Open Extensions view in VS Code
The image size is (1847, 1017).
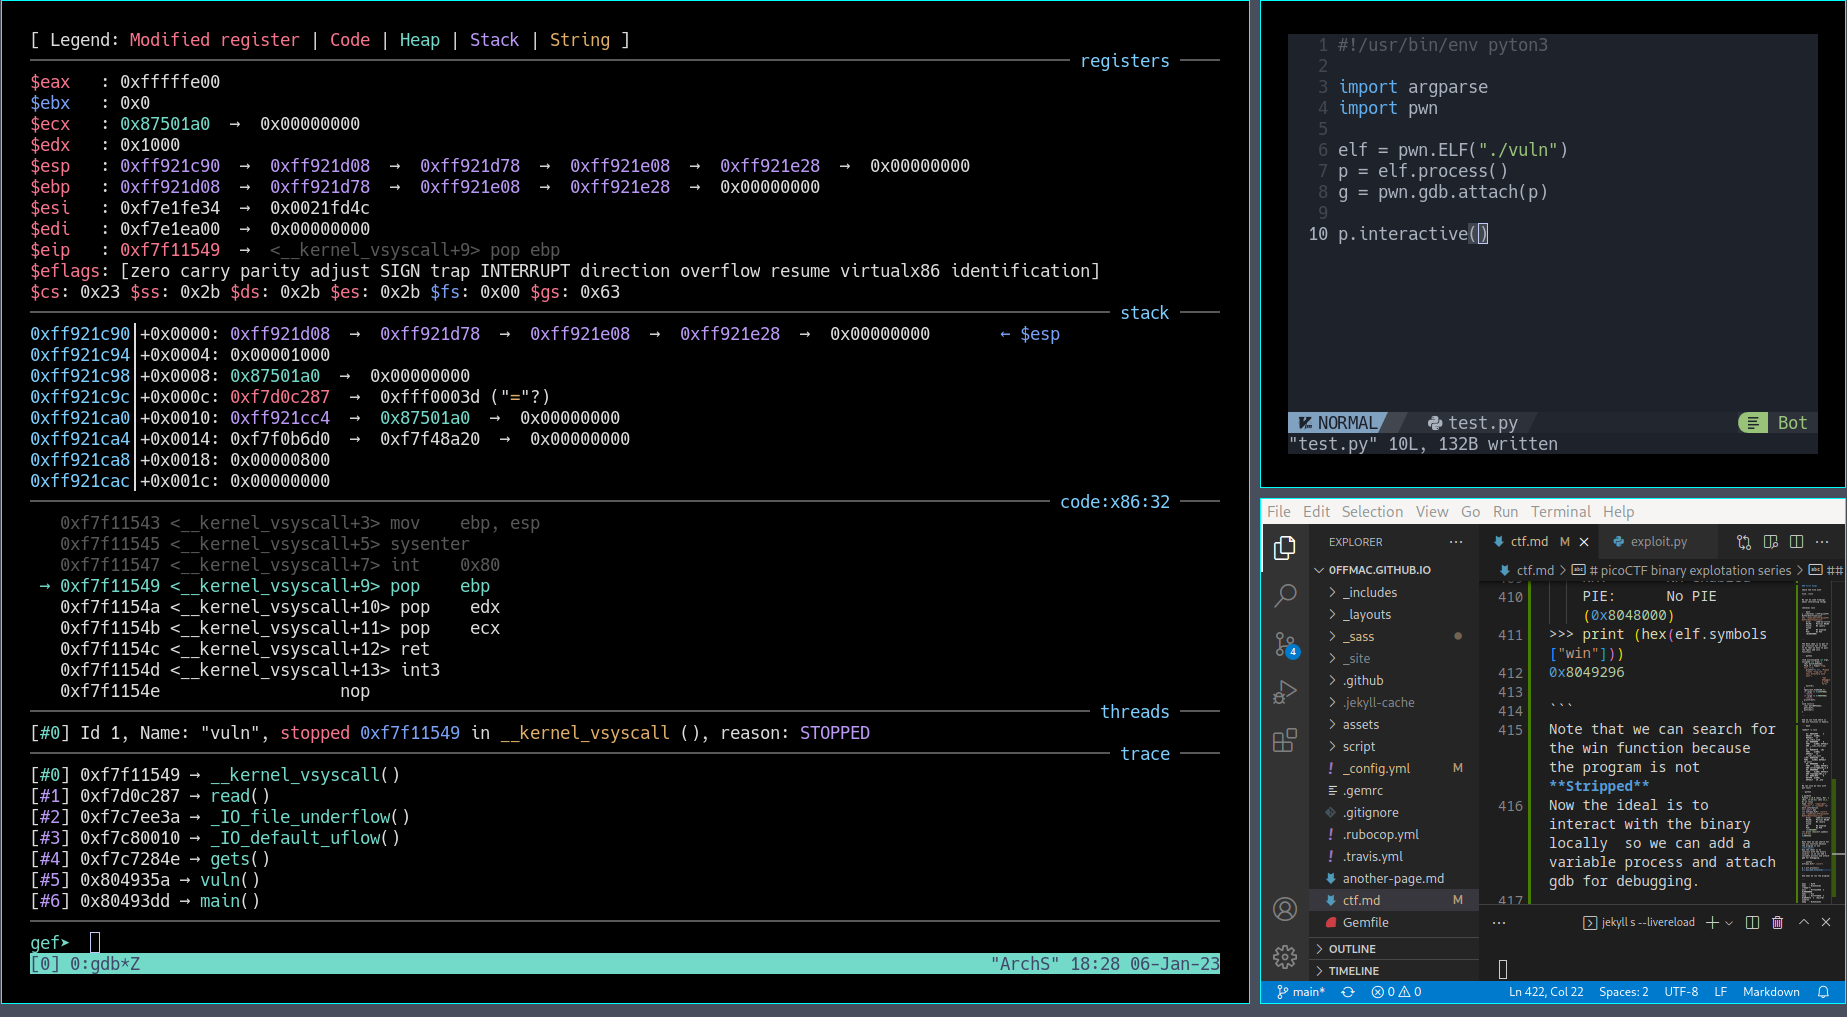[x=1285, y=740]
